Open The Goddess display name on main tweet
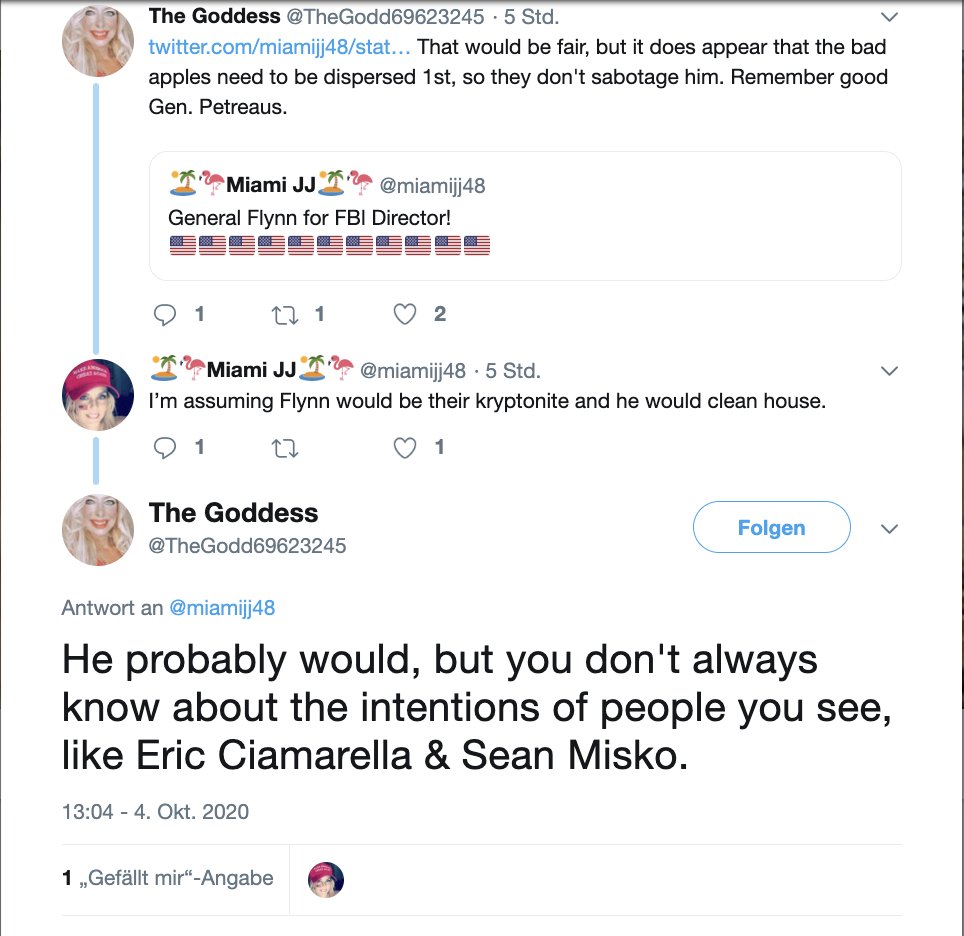Viewport: 964px width, 936px height. (x=233, y=513)
